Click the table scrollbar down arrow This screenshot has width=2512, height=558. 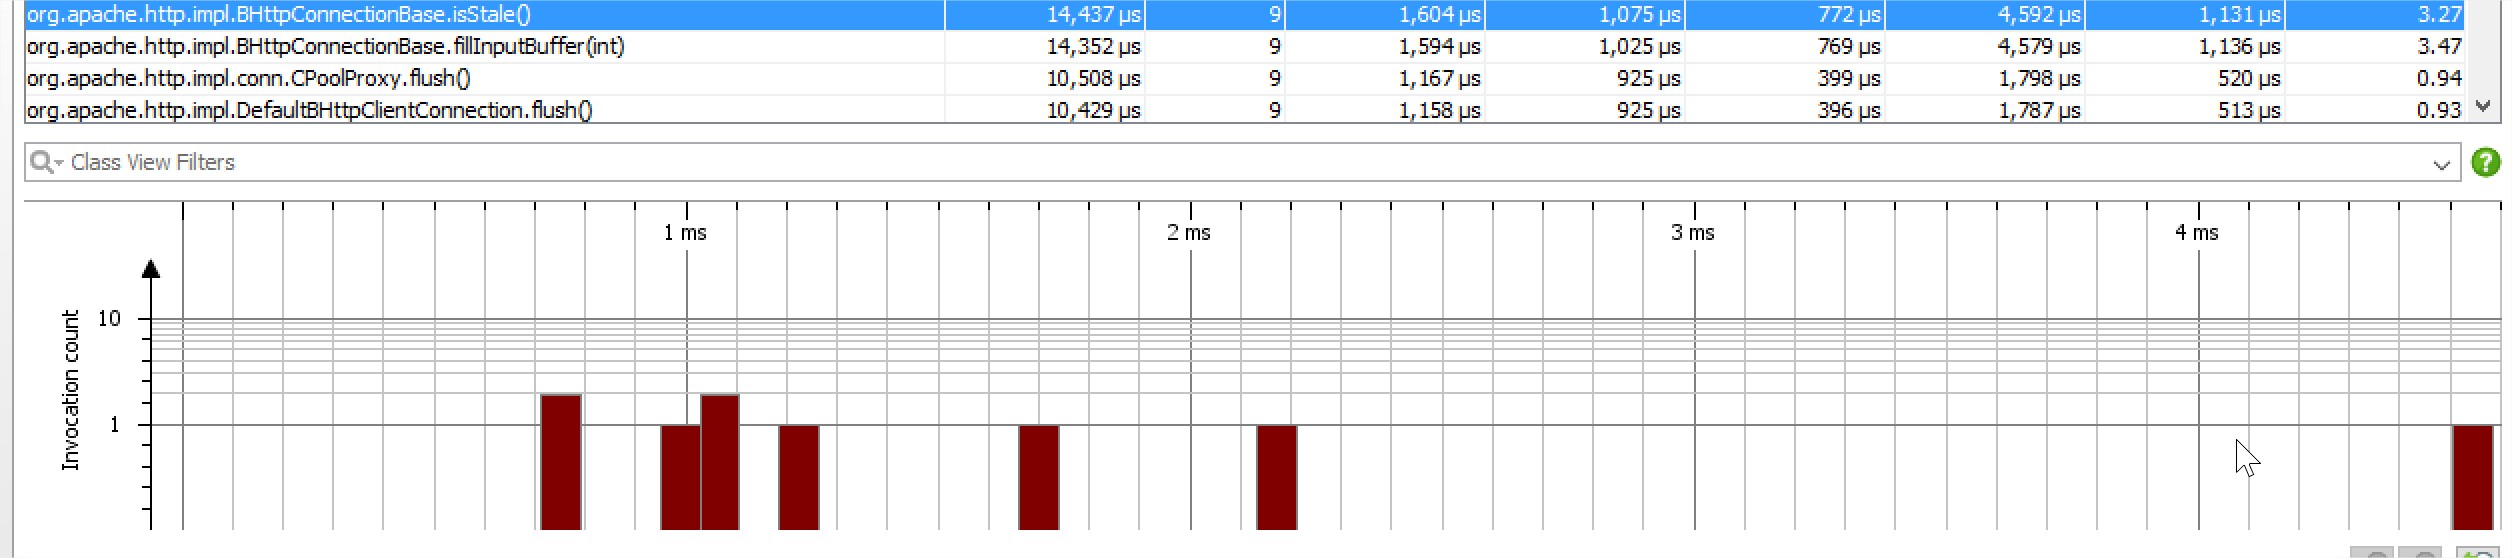click(2483, 106)
